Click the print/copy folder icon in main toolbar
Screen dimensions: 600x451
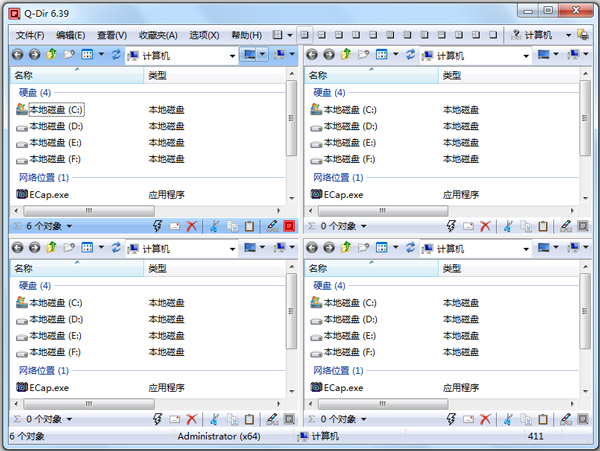point(583,35)
